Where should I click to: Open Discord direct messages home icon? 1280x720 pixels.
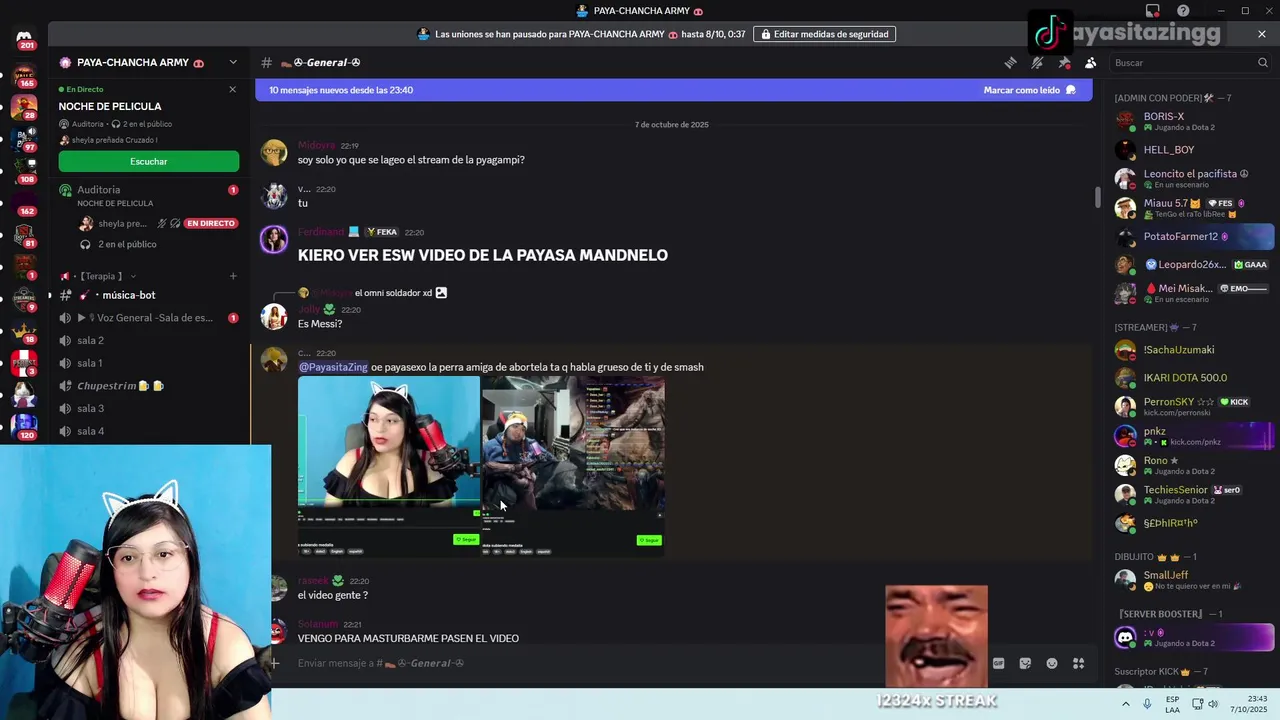tap(24, 37)
